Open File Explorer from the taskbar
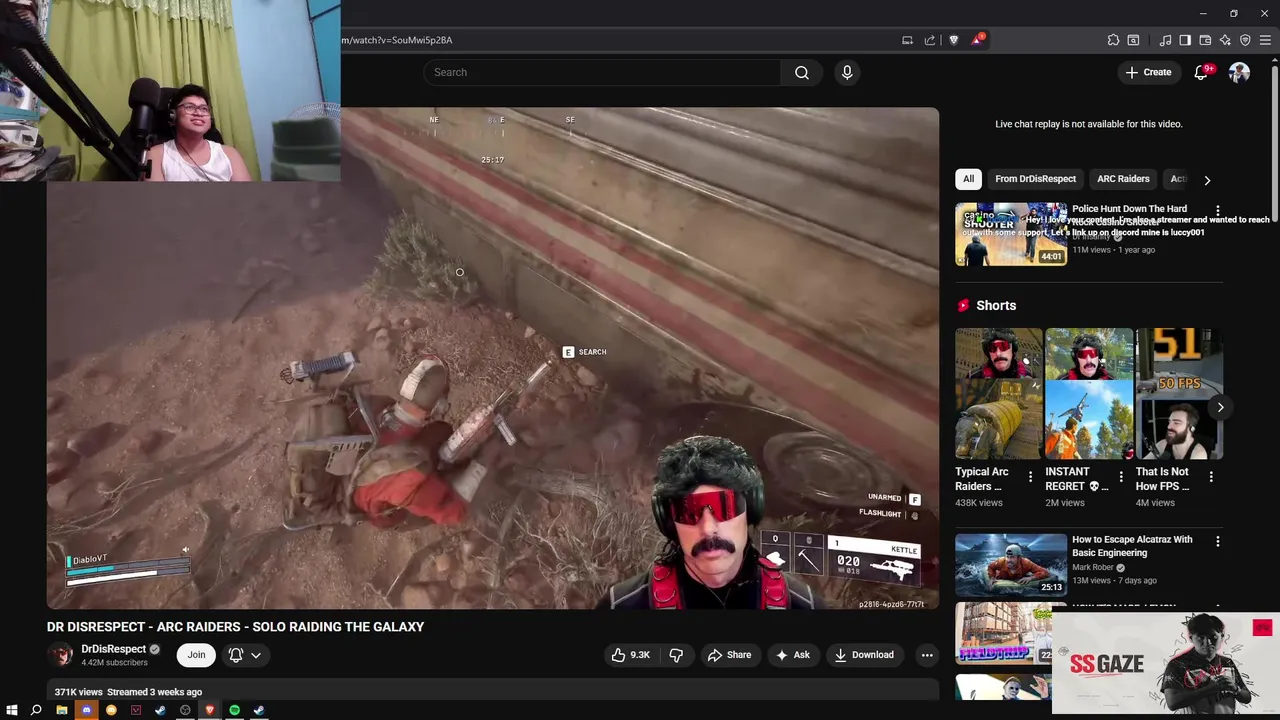1280x720 pixels. click(62, 710)
